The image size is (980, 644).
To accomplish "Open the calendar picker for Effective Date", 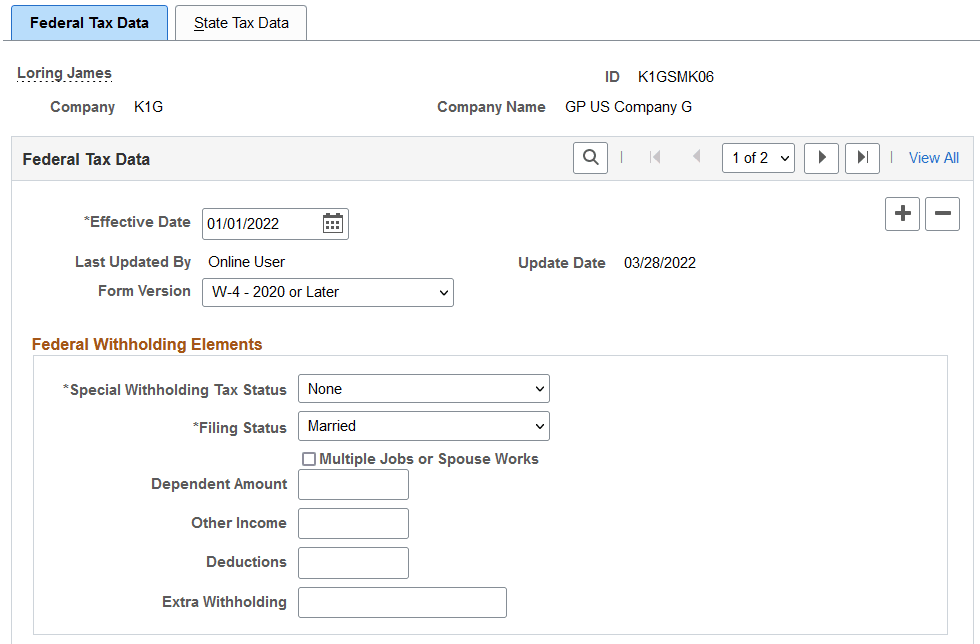I will [334, 223].
